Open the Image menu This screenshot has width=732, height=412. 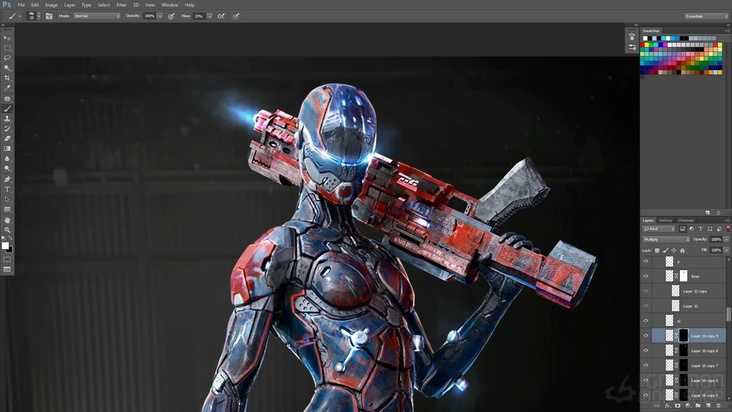point(51,5)
